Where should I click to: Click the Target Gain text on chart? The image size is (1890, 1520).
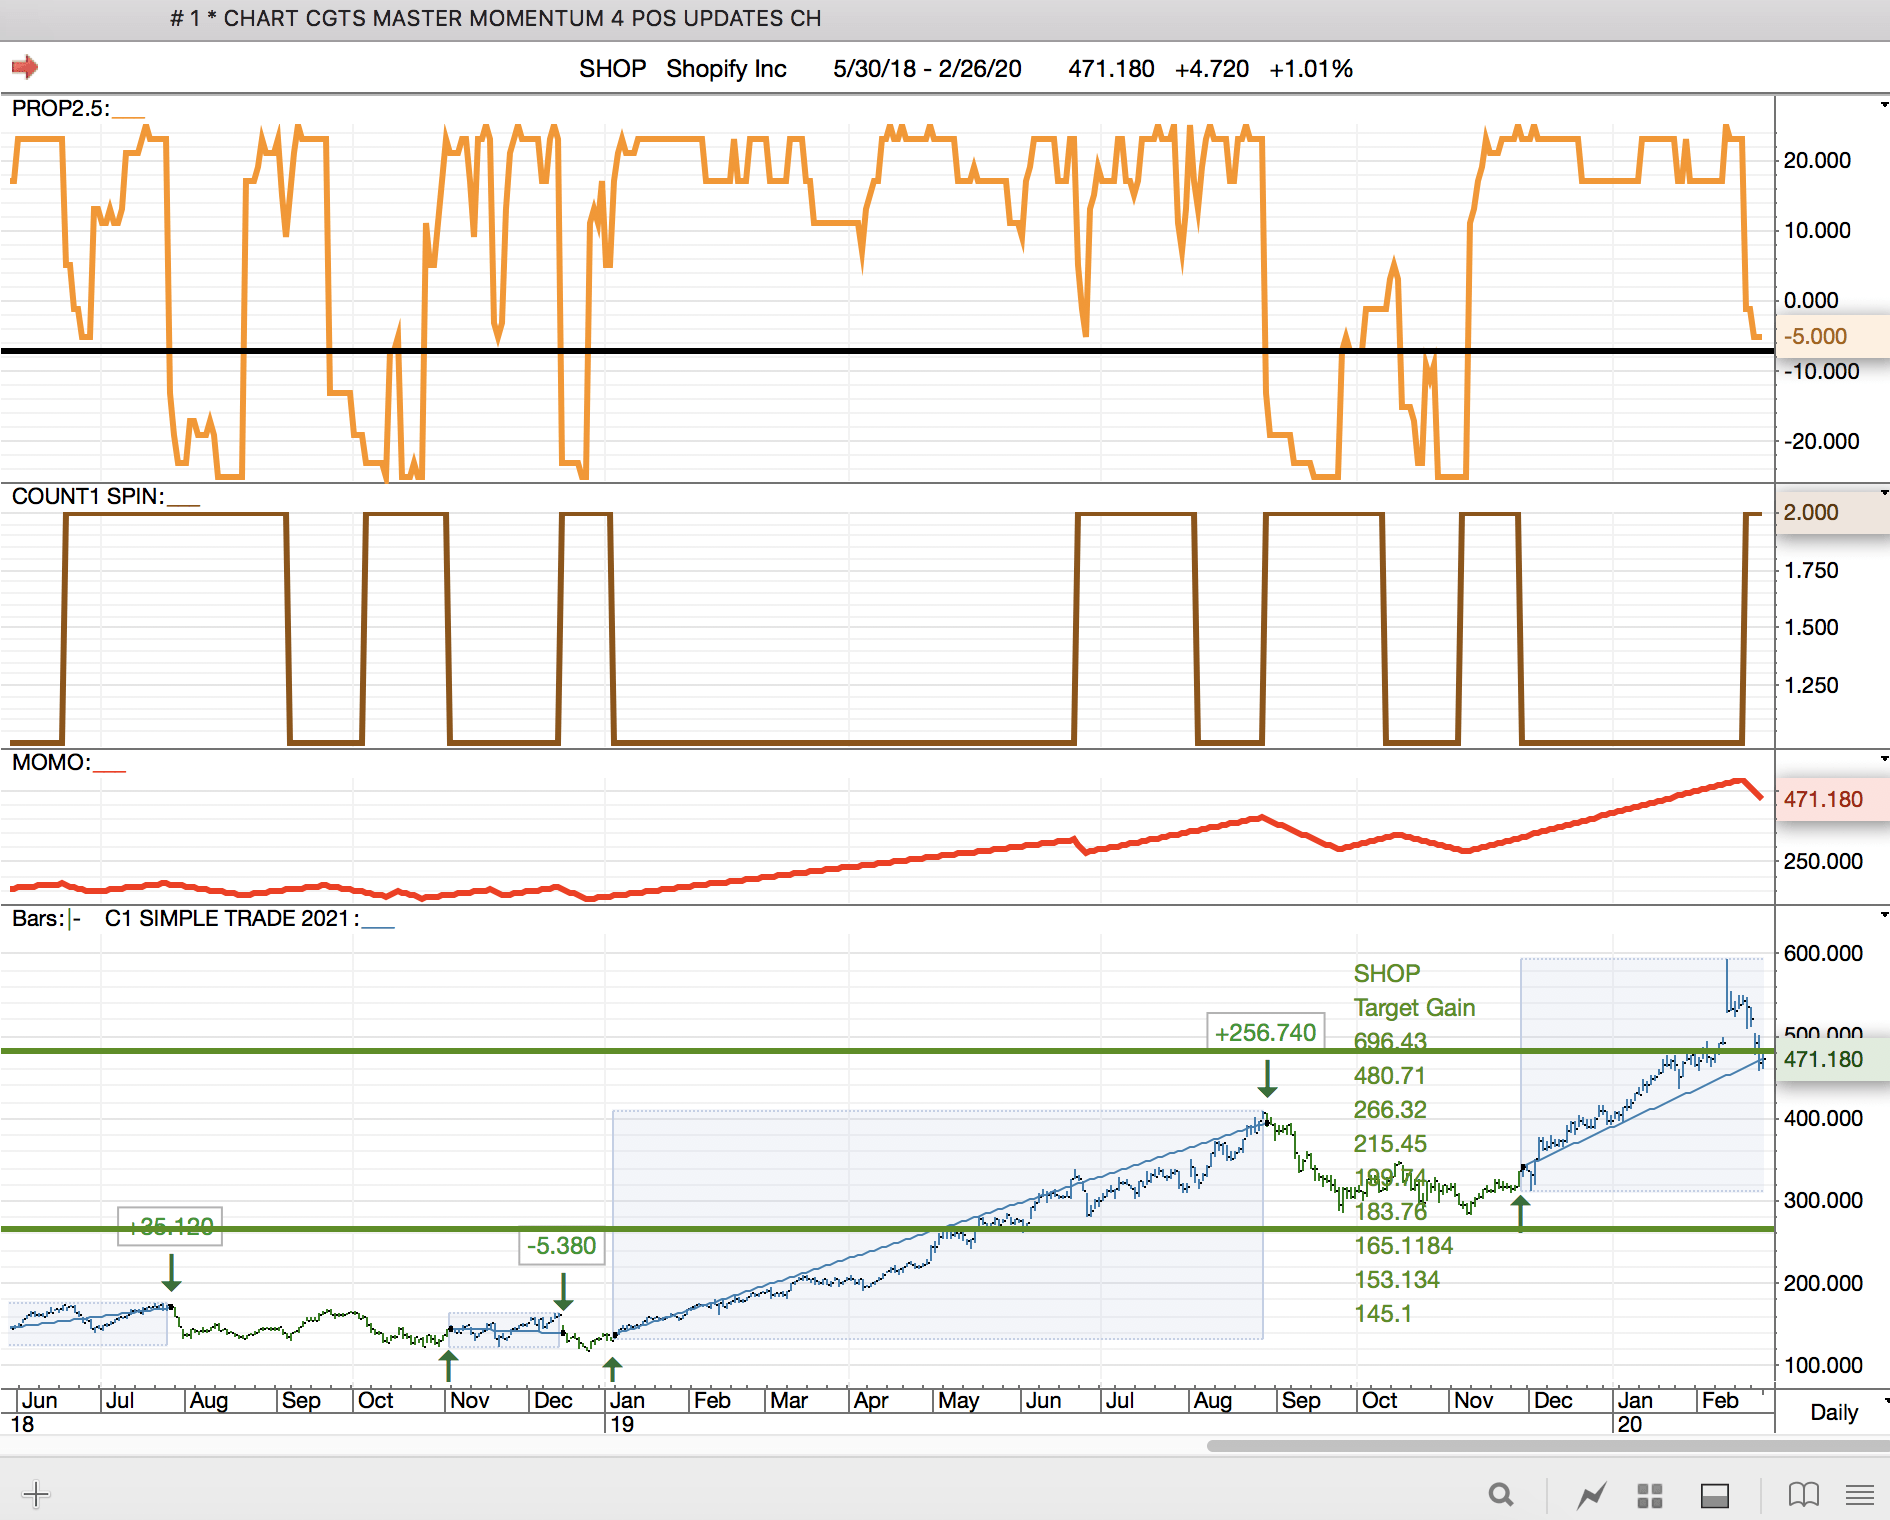[1414, 1007]
